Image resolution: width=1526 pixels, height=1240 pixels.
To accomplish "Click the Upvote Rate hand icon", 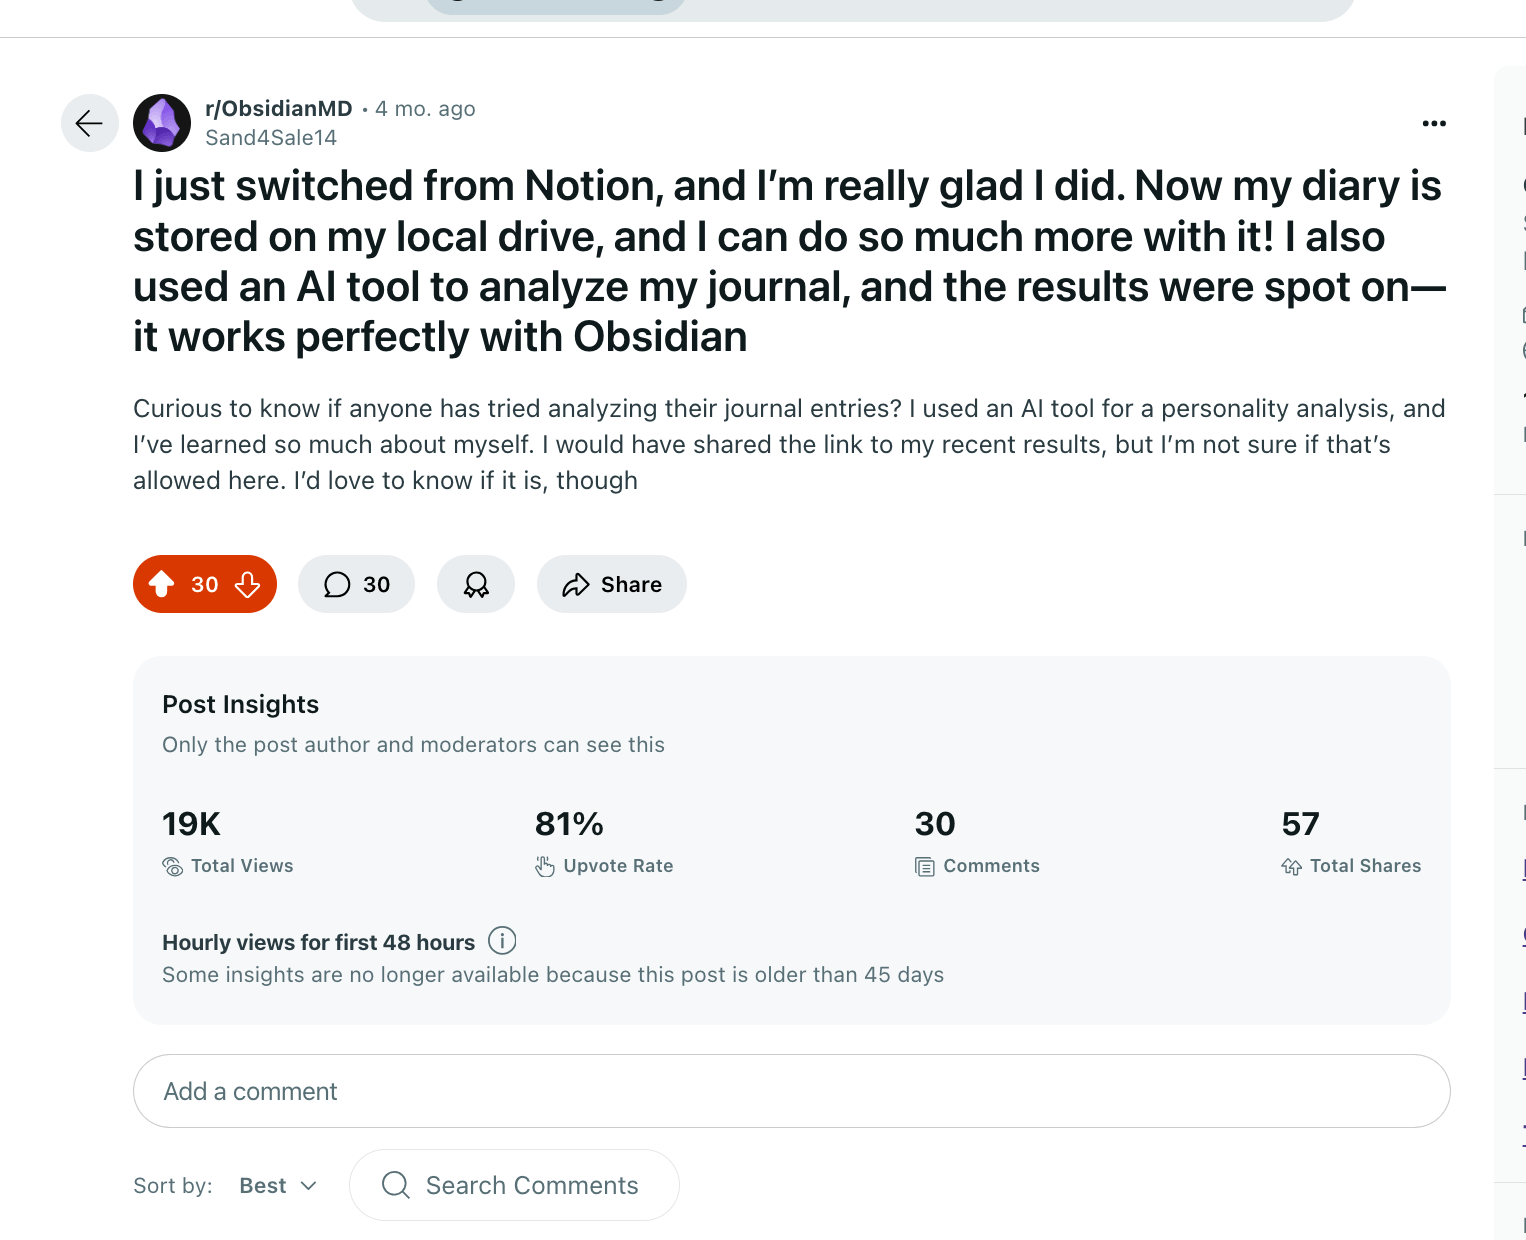I will 545,866.
